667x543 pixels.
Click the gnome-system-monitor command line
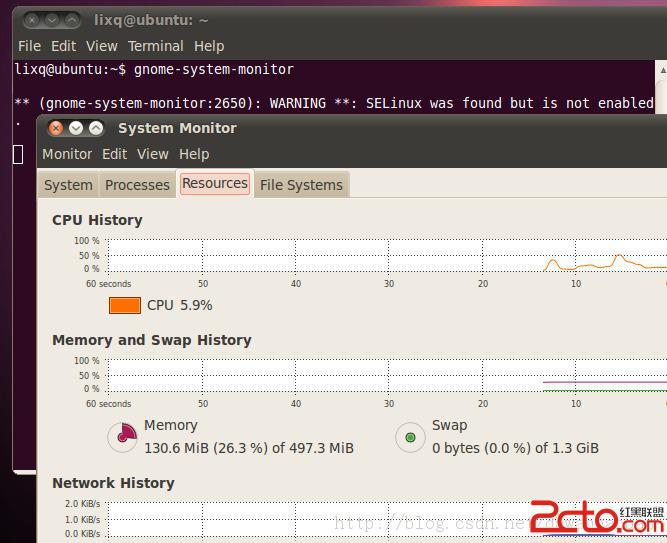(154, 69)
